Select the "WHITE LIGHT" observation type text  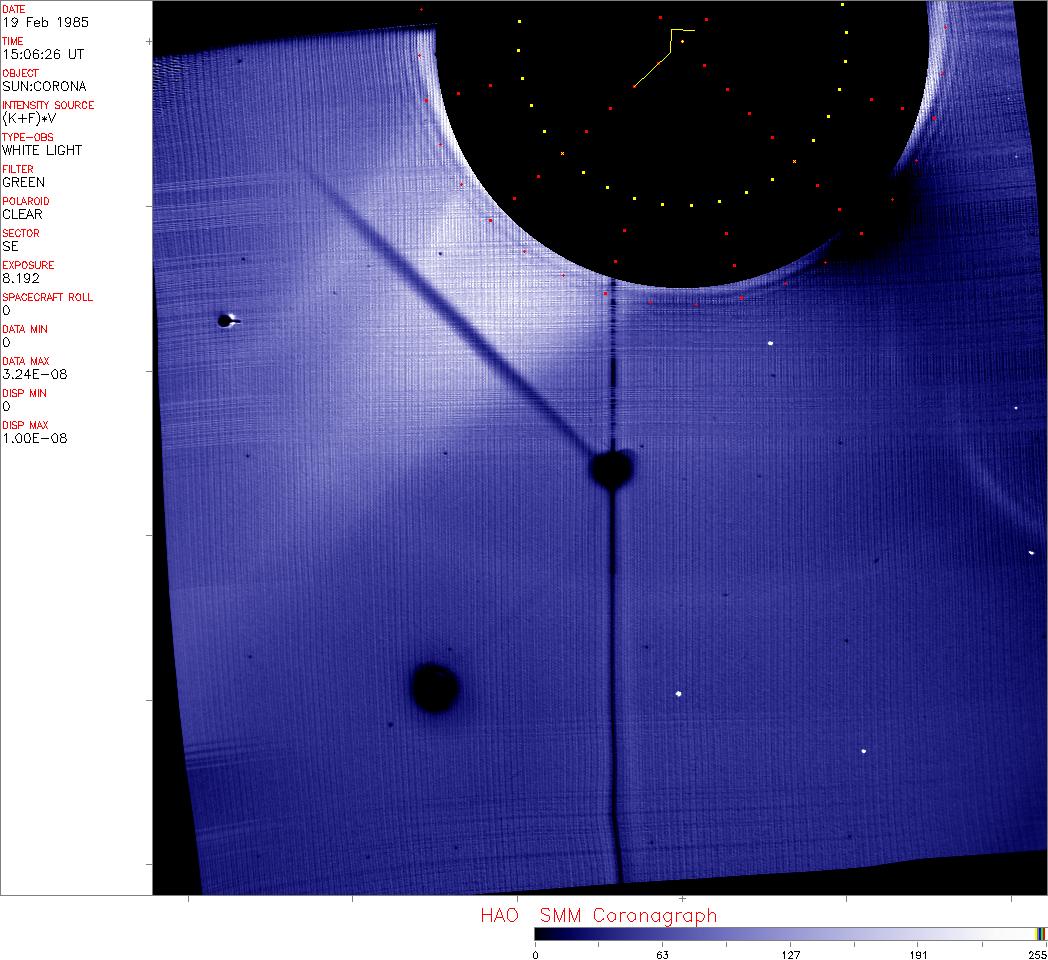(x=42, y=150)
